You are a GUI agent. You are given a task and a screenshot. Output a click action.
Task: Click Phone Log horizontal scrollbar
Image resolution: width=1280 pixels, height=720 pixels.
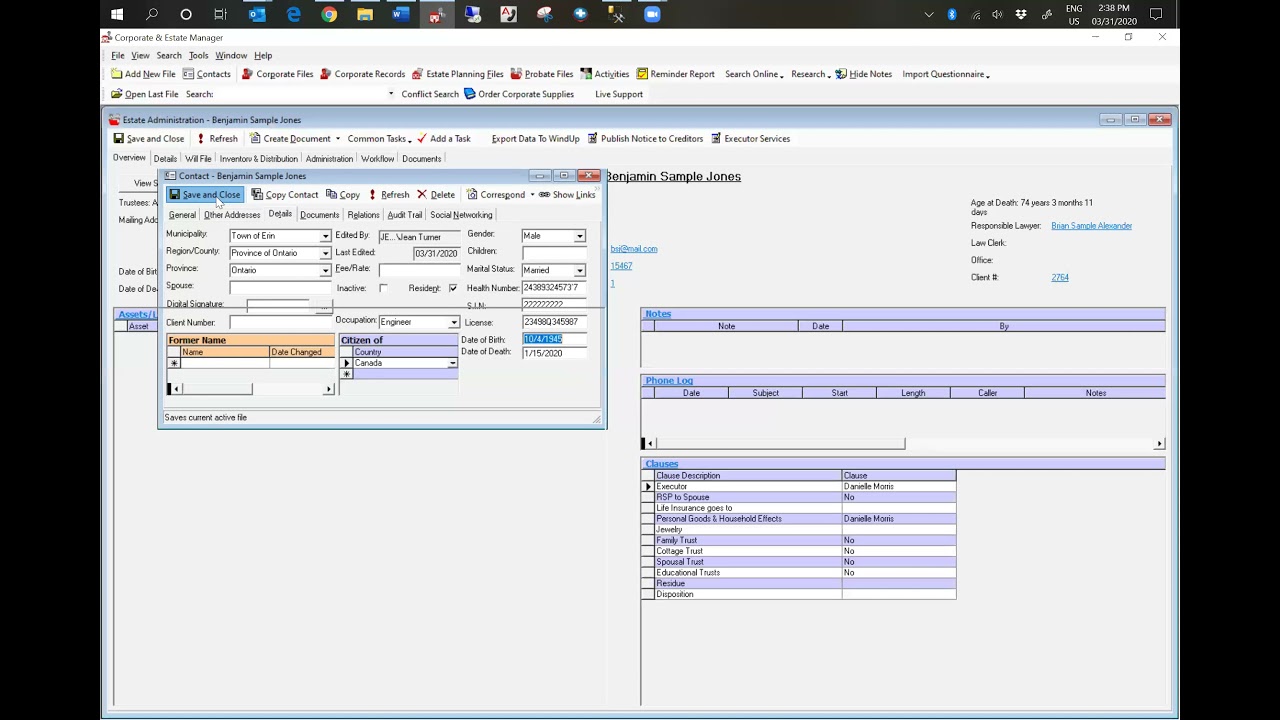point(903,443)
